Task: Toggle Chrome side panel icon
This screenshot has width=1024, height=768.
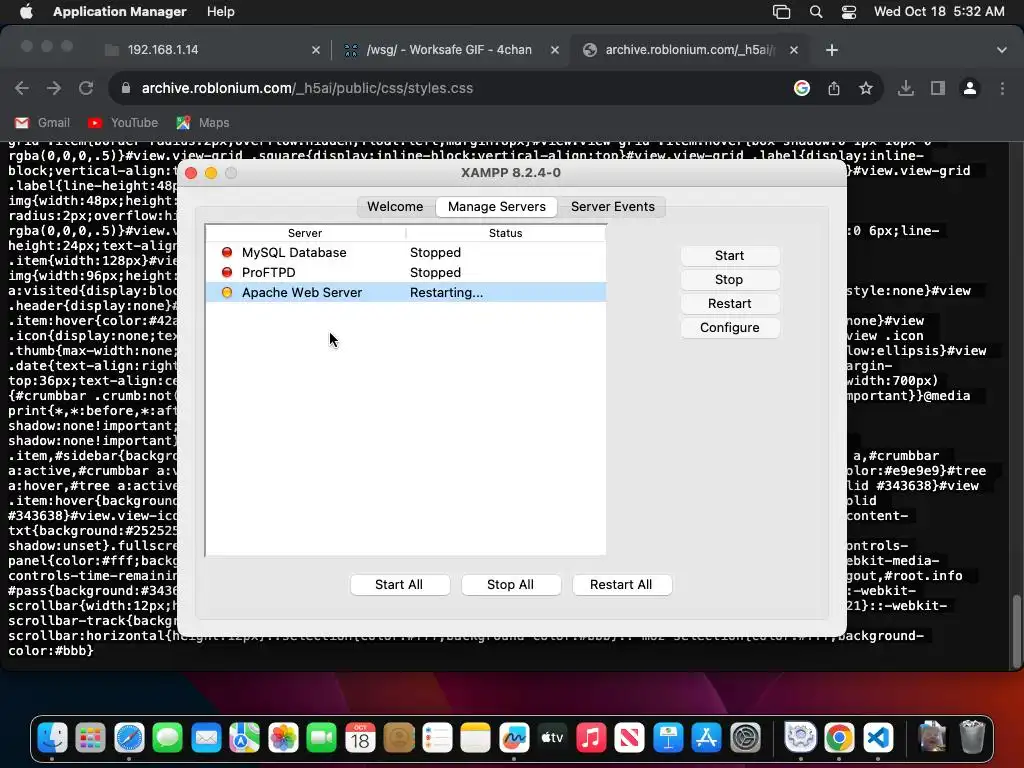Action: (938, 88)
